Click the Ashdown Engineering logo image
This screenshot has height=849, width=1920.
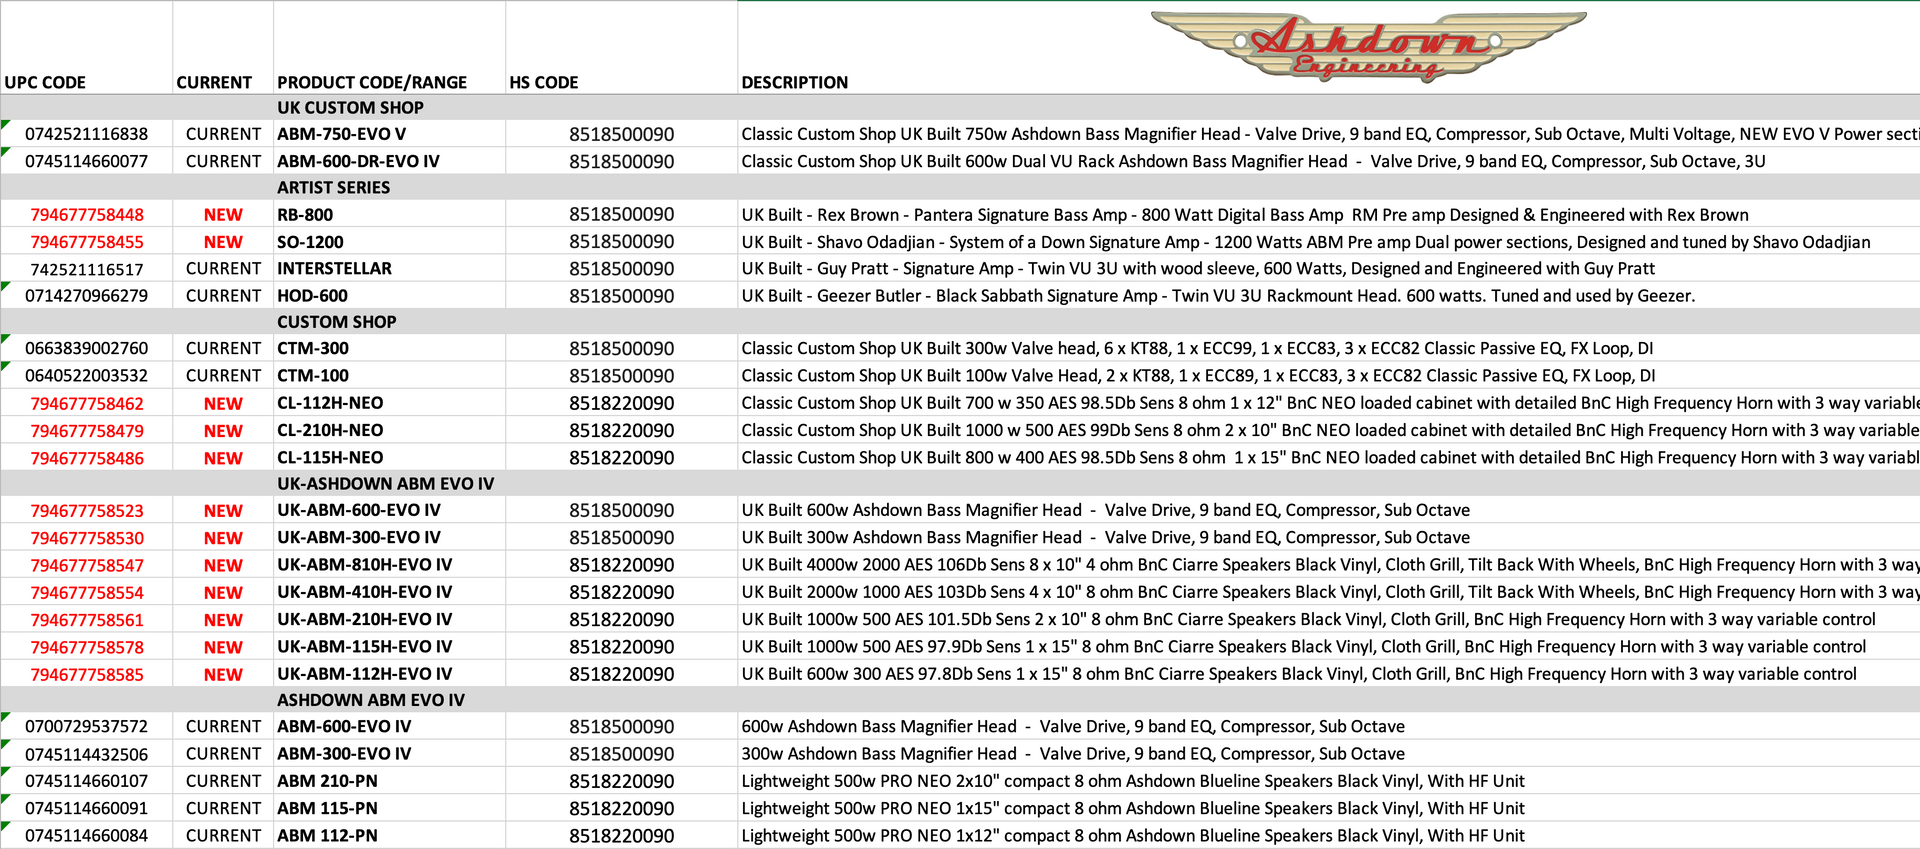(x=1369, y=46)
